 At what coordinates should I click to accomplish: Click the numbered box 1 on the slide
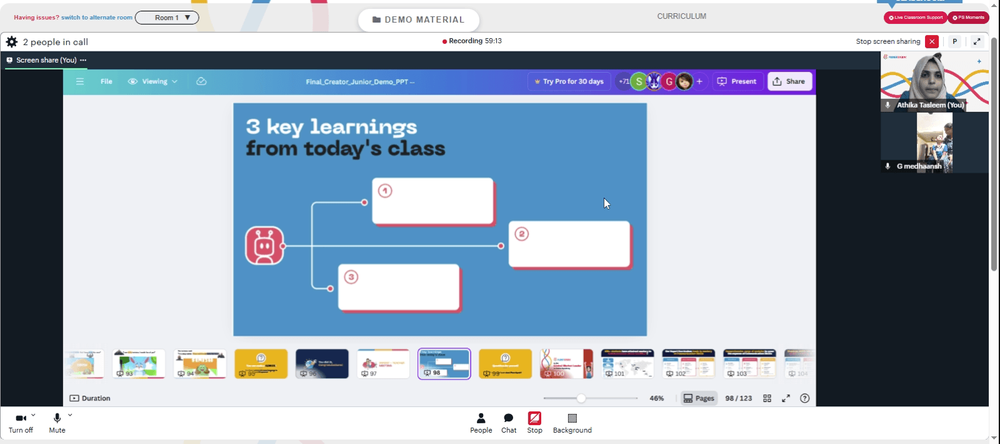(432, 201)
